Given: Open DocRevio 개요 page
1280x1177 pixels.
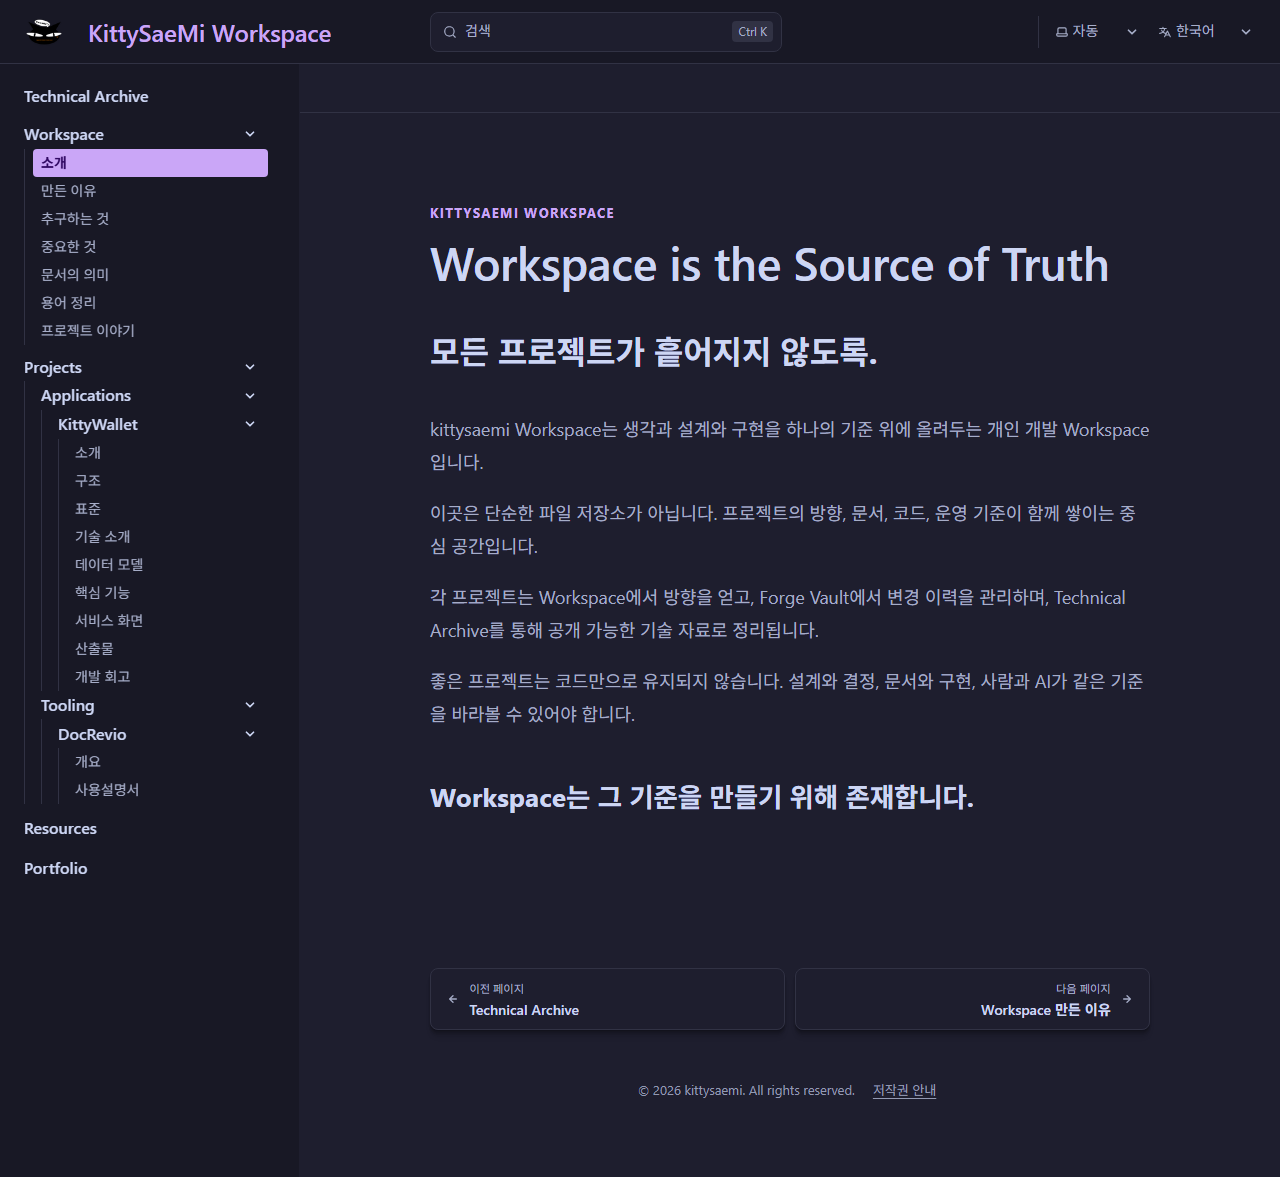Looking at the screenshot, I should 88,762.
